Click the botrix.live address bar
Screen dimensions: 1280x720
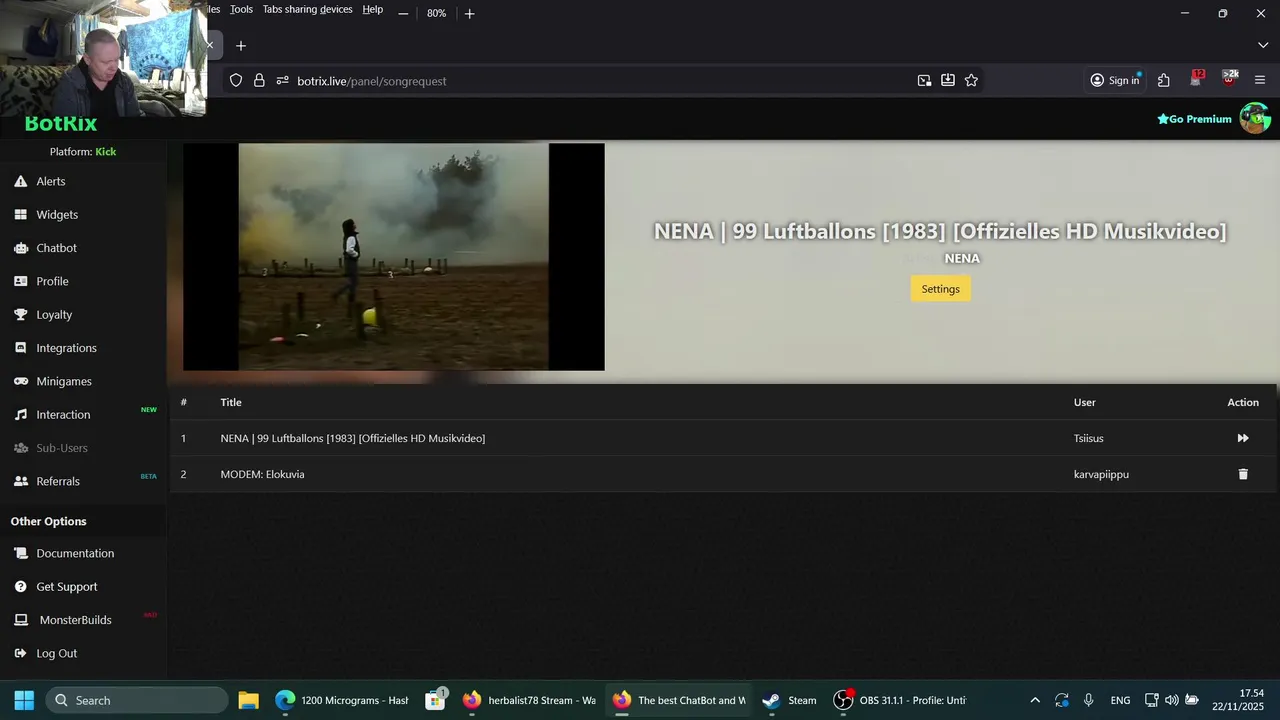[x=600, y=81]
